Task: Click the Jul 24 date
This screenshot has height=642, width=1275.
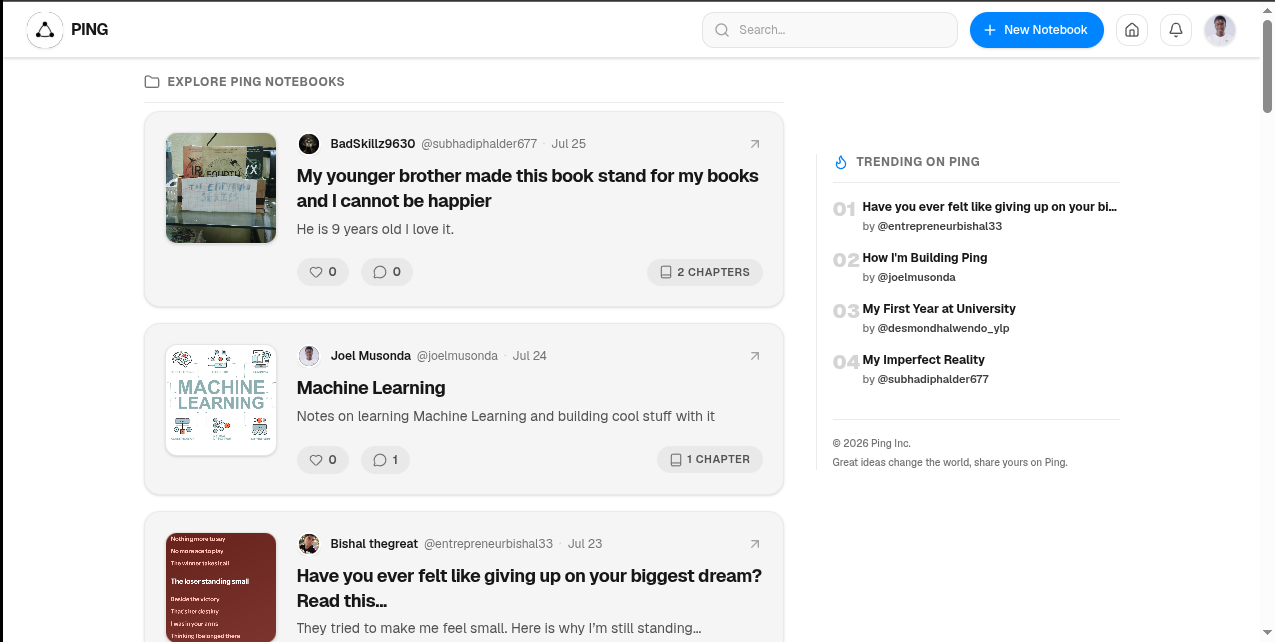Action: 530,356
